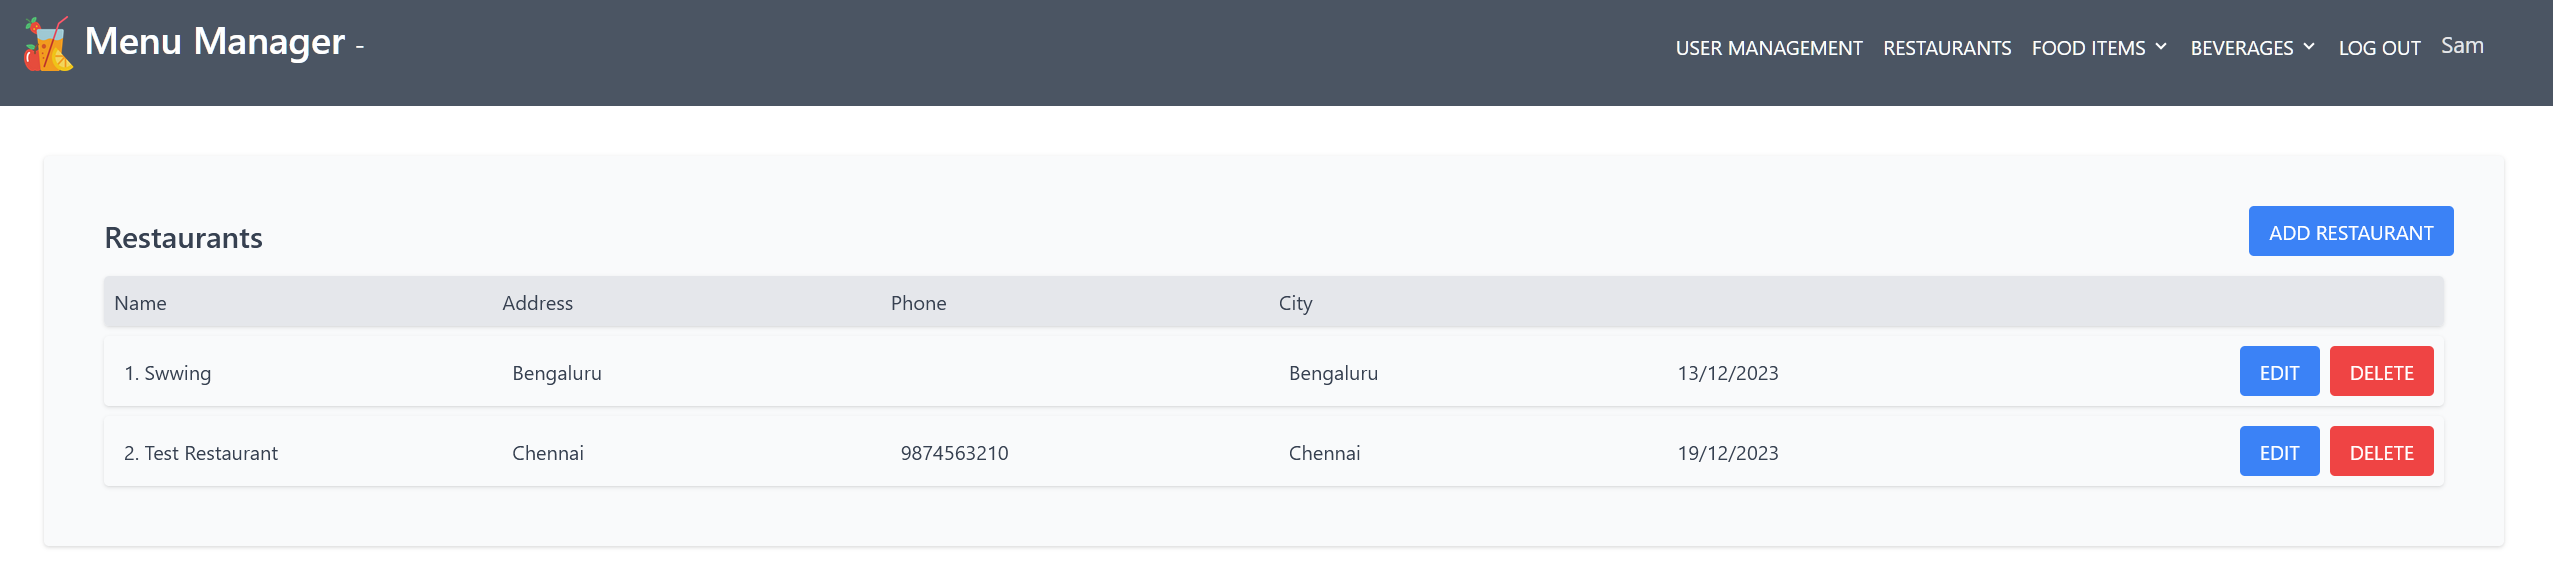The image size is (2553, 564).
Task: Click the Sam username label
Action: (2462, 46)
